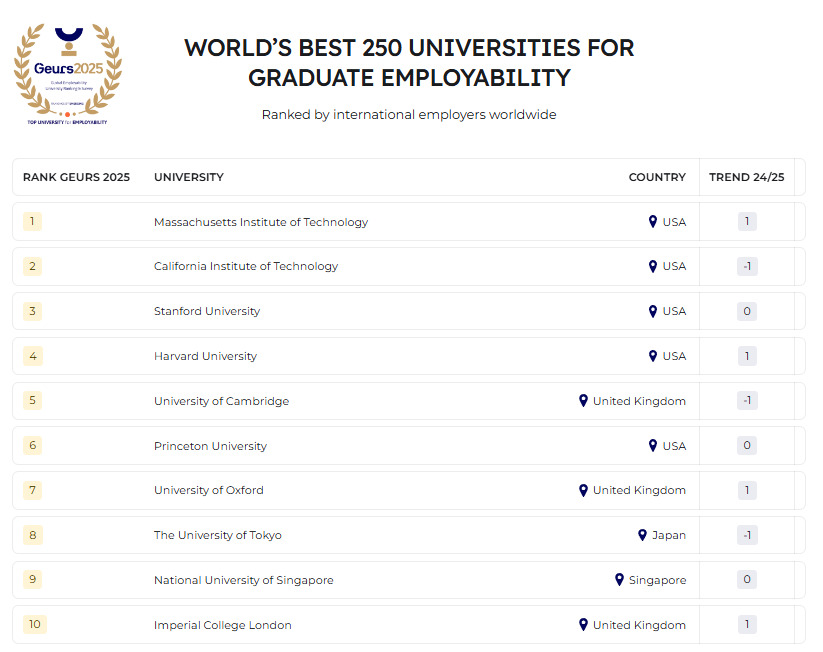This screenshot has width=823, height=652.
Task: Click the rank 10 badge
Action: click(x=35, y=625)
